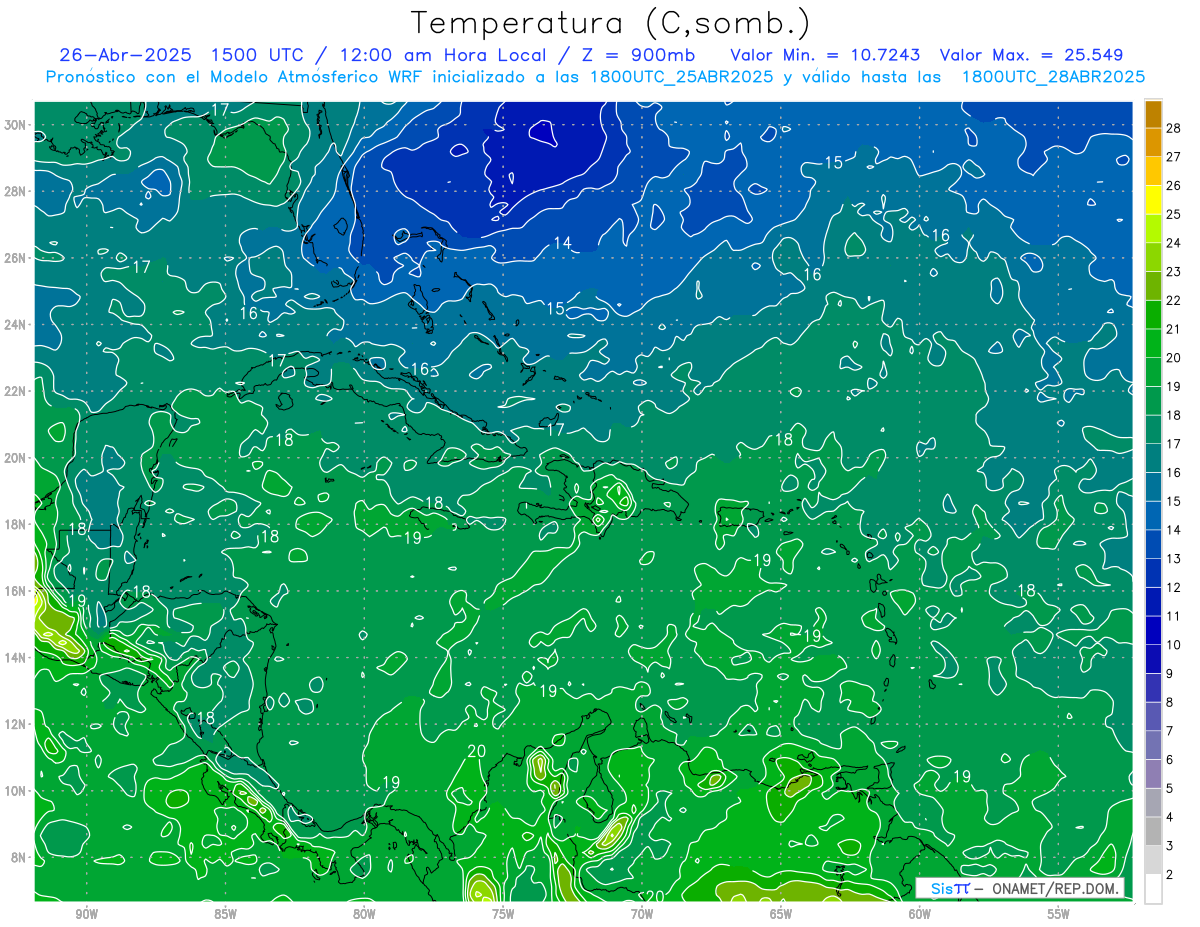This screenshot has height=927, width=1200.
Task: Click the "65W" longitude axis label
Action: click(781, 914)
